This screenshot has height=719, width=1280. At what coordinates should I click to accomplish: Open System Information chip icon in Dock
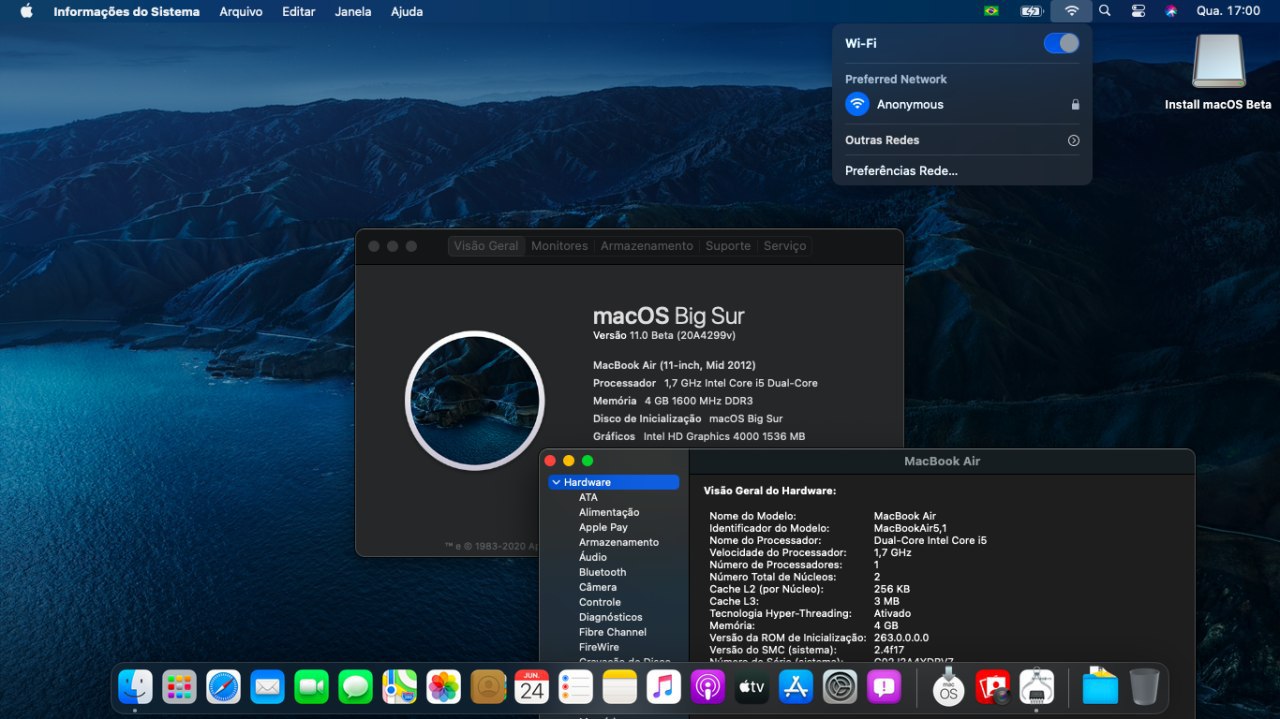1037,687
